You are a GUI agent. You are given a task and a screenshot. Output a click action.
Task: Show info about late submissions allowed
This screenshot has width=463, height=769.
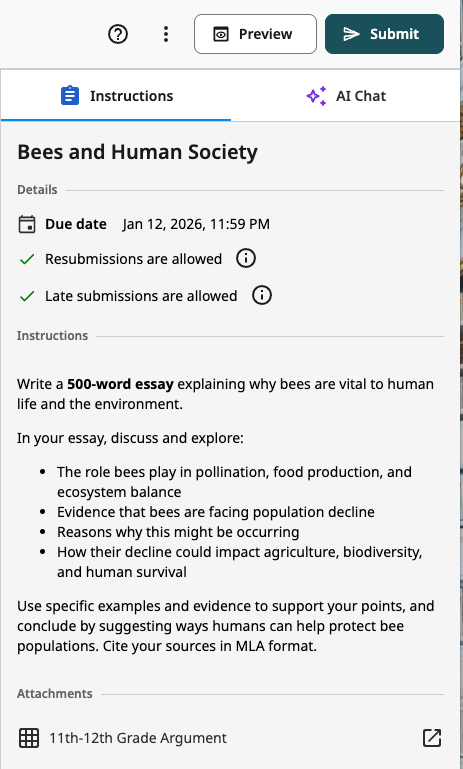261,295
